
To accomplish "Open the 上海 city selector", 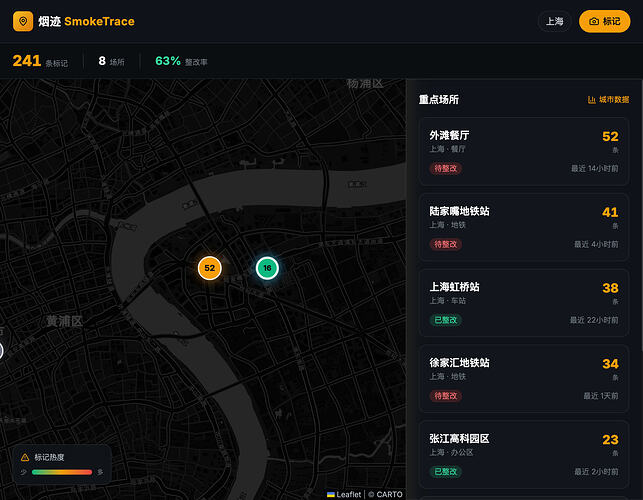I will click(554, 21).
